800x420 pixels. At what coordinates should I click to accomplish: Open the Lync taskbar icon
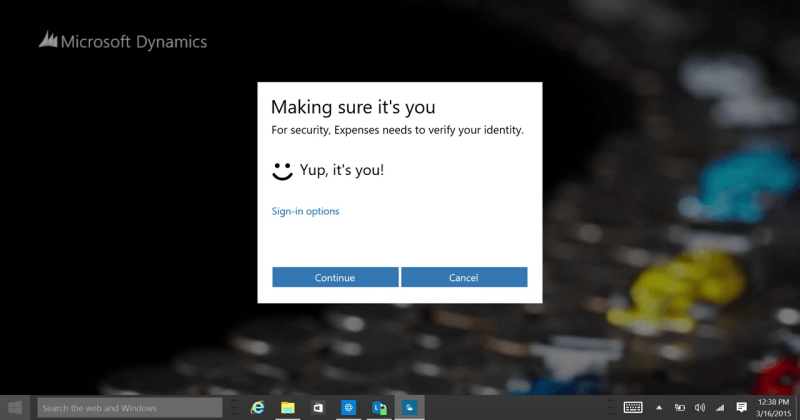click(x=379, y=407)
